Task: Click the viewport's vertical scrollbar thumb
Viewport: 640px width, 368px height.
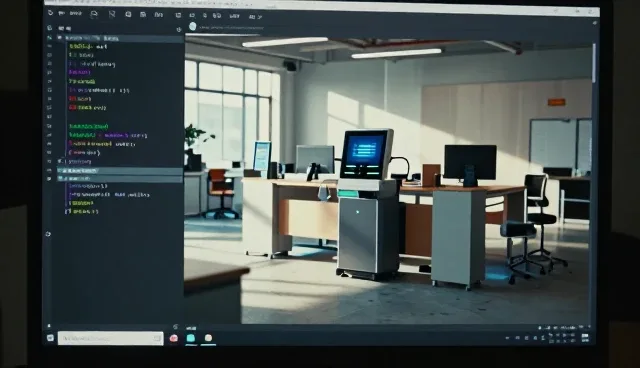Action: pyautogui.click(x=593, y=62)
